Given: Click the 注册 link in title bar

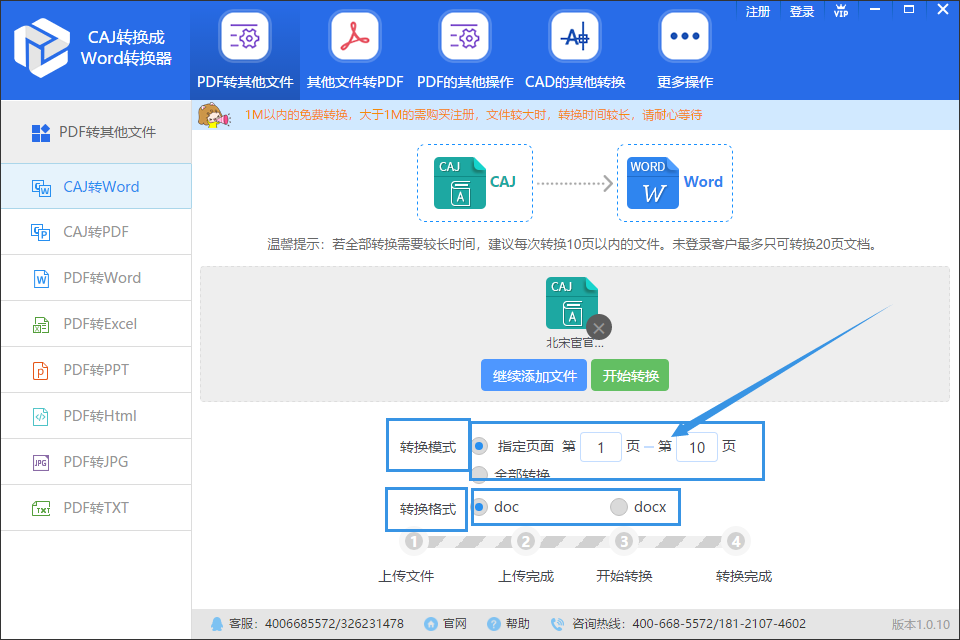Looking at the screenshot, I should (757, 12).
